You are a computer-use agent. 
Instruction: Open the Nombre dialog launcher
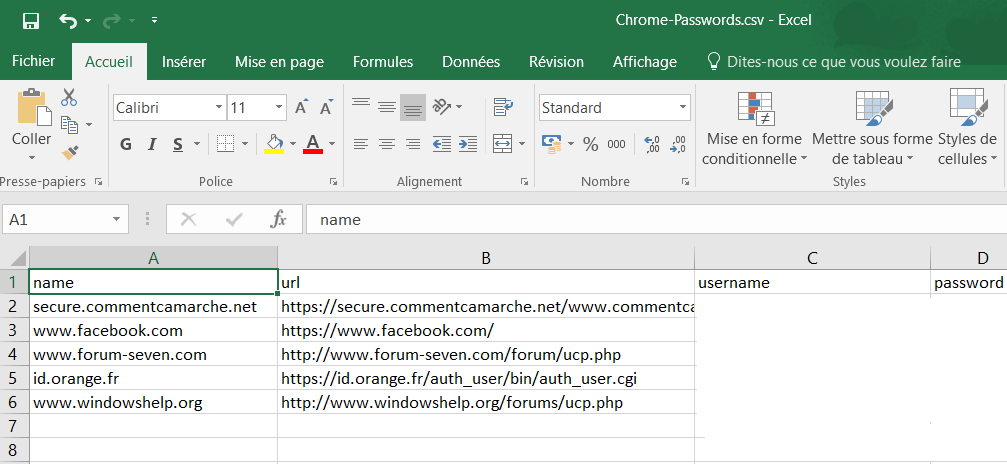tap(687, 183)
